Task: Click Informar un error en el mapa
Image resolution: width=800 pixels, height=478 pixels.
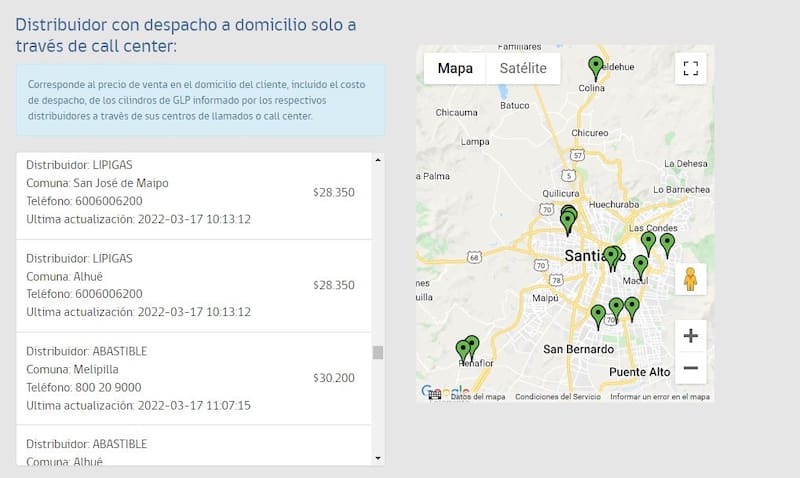Action: (x=660, y=397)
